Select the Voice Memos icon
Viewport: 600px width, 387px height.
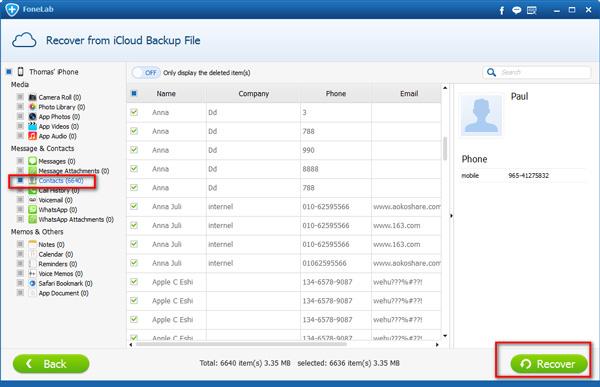coord(33,273)
